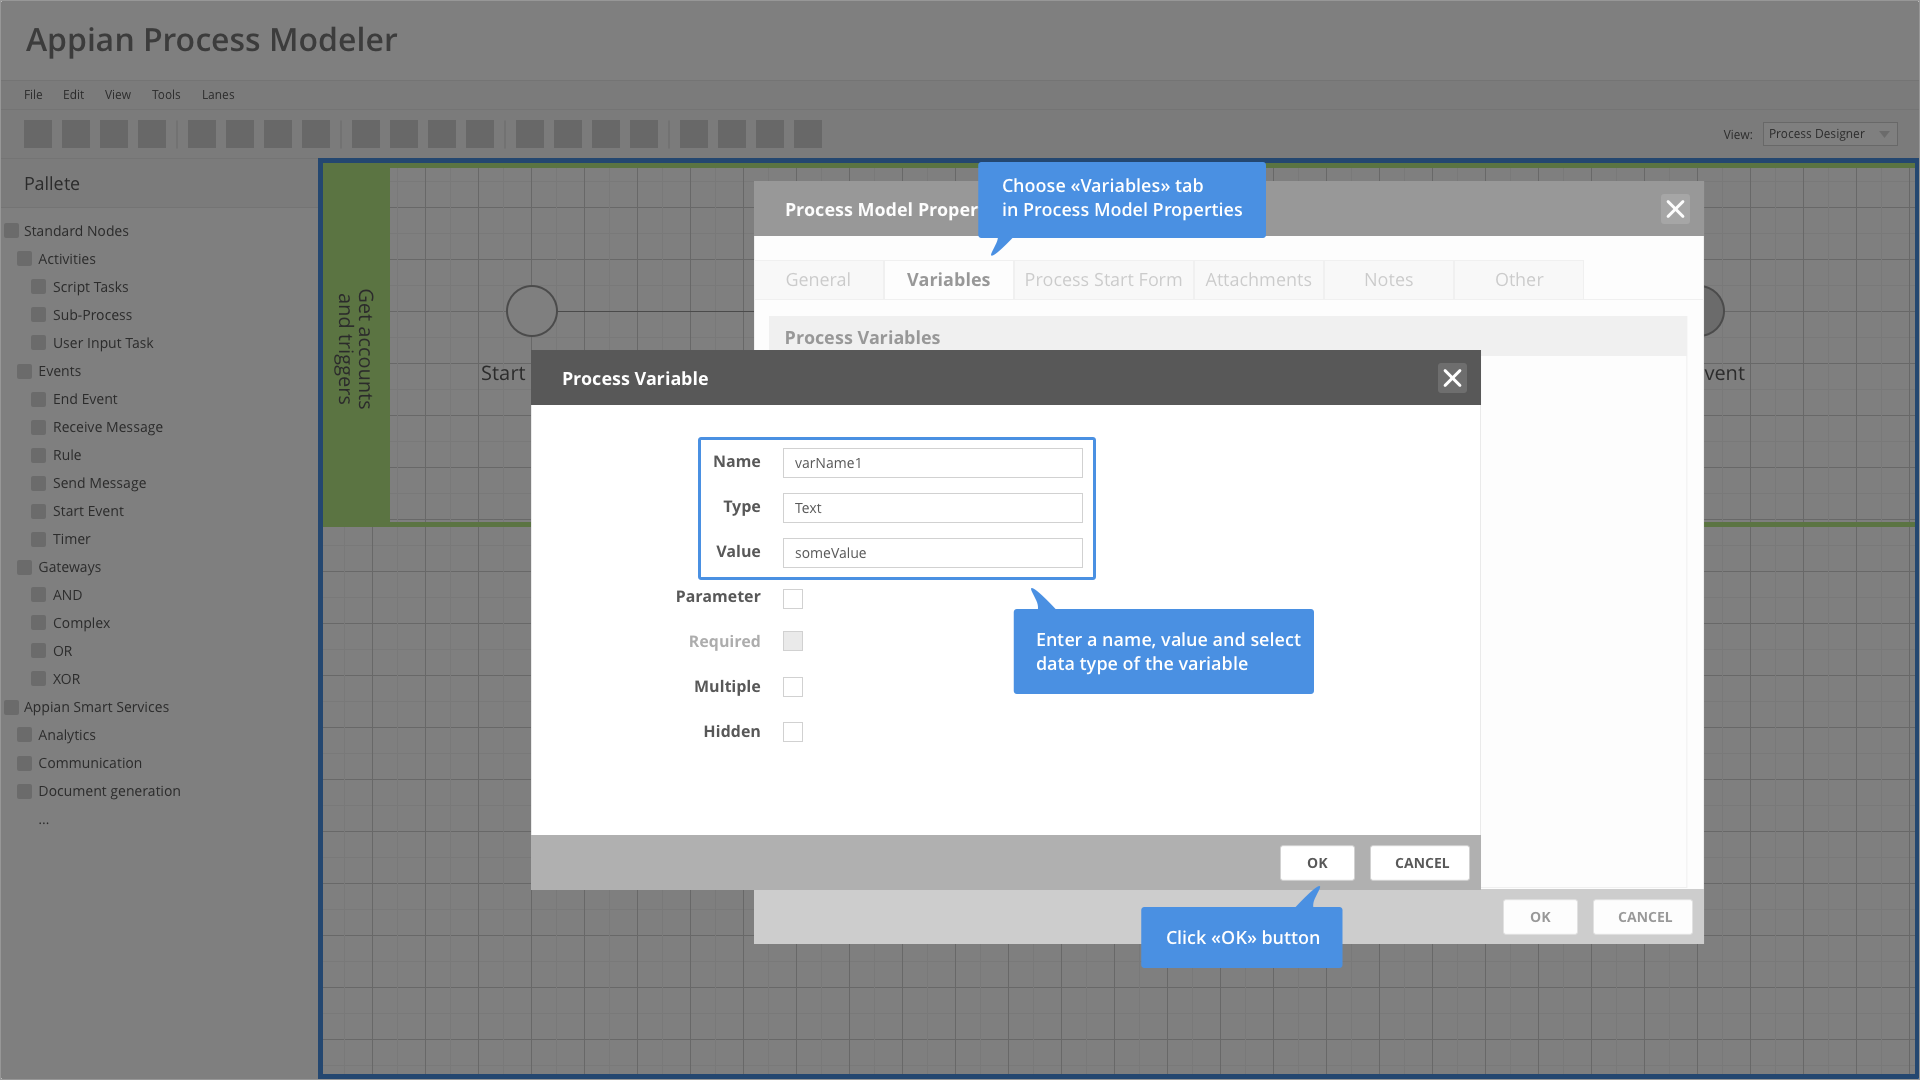Collapse the Standard Nodes tree group
This screenshot has width=1920, height=1080.
pyautogui.click(x=12, y=231)
